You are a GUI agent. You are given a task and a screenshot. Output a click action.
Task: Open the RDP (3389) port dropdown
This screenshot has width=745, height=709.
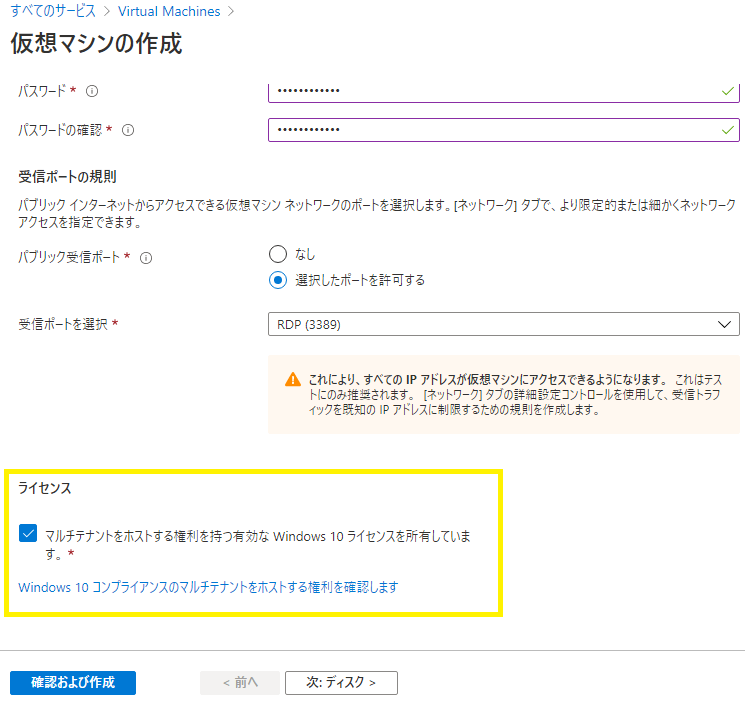(504, 324)
